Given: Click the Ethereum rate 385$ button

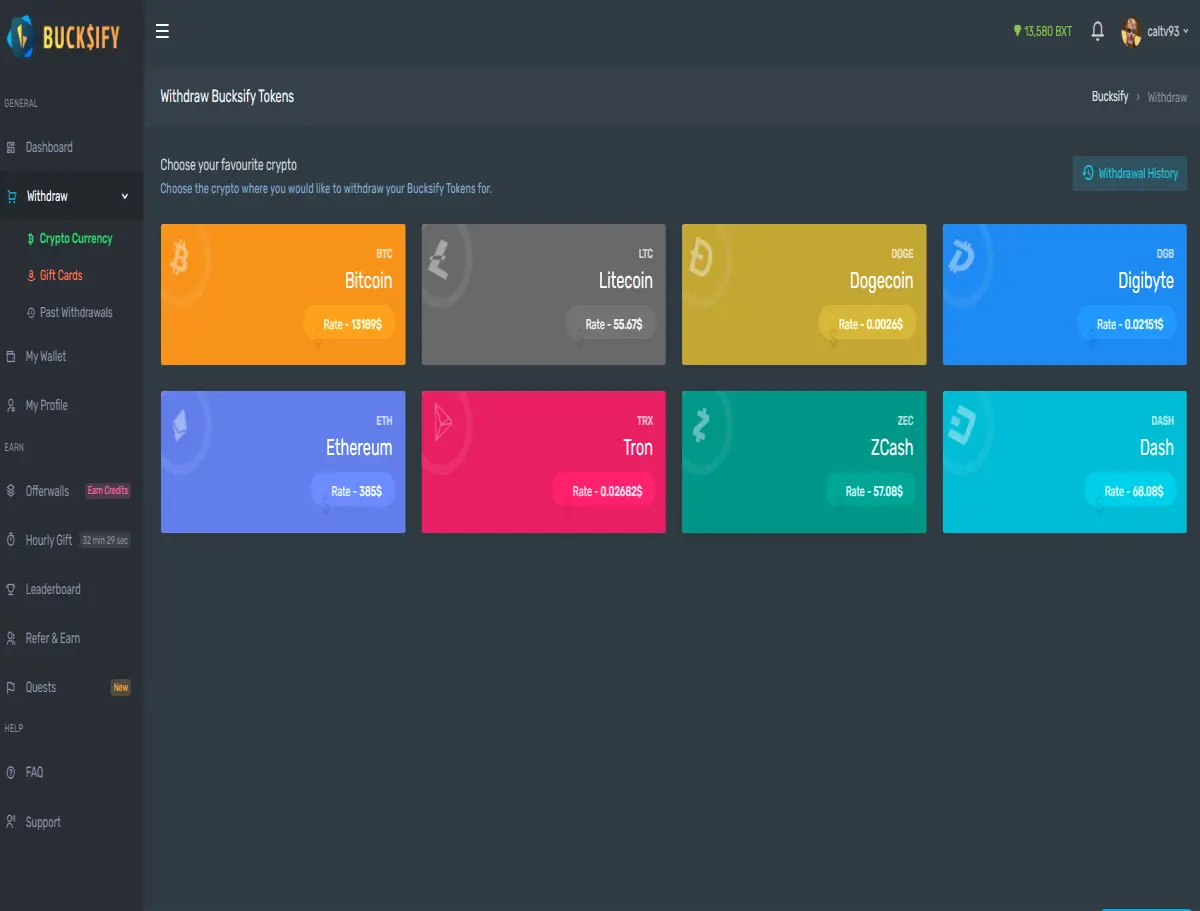Looking at the screenshot, I should (354, 491).
